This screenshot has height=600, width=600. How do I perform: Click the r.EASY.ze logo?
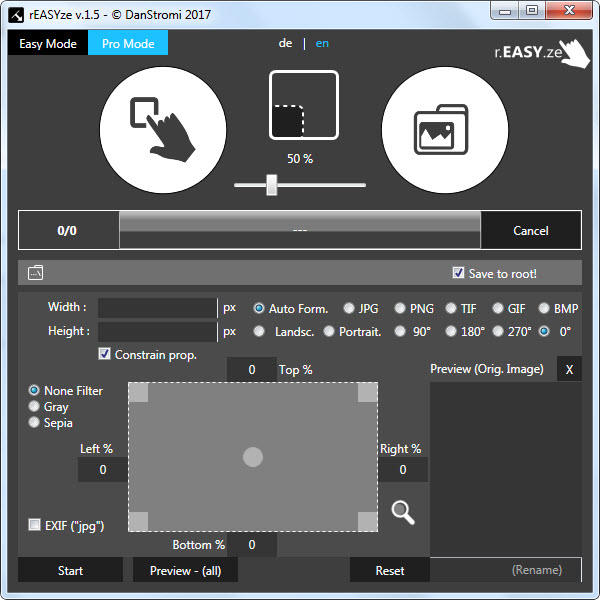541,53
